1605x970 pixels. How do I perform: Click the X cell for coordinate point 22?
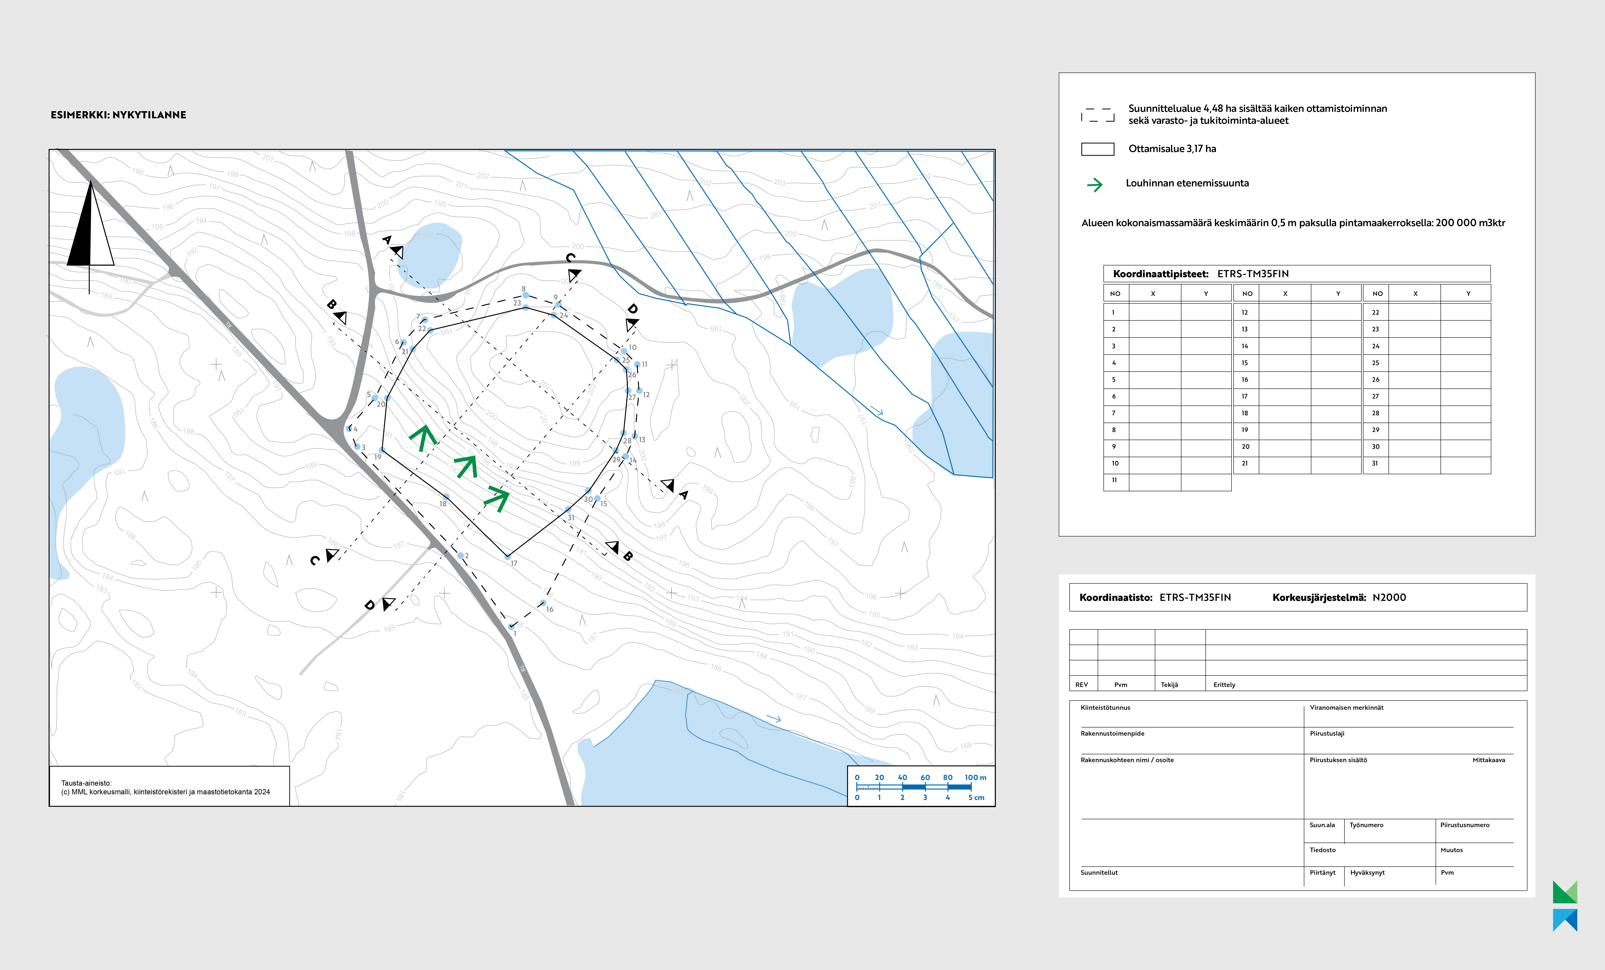point(1414,312)
